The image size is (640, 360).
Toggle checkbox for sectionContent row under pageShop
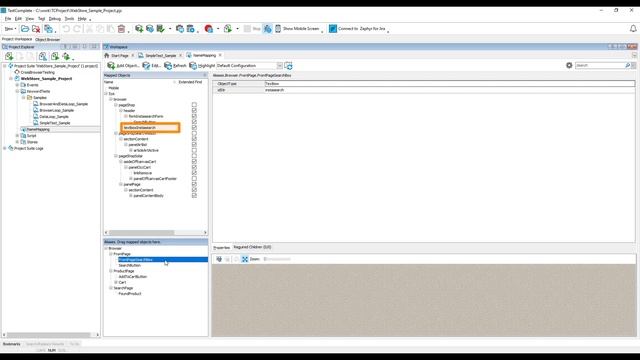[194, 139]
